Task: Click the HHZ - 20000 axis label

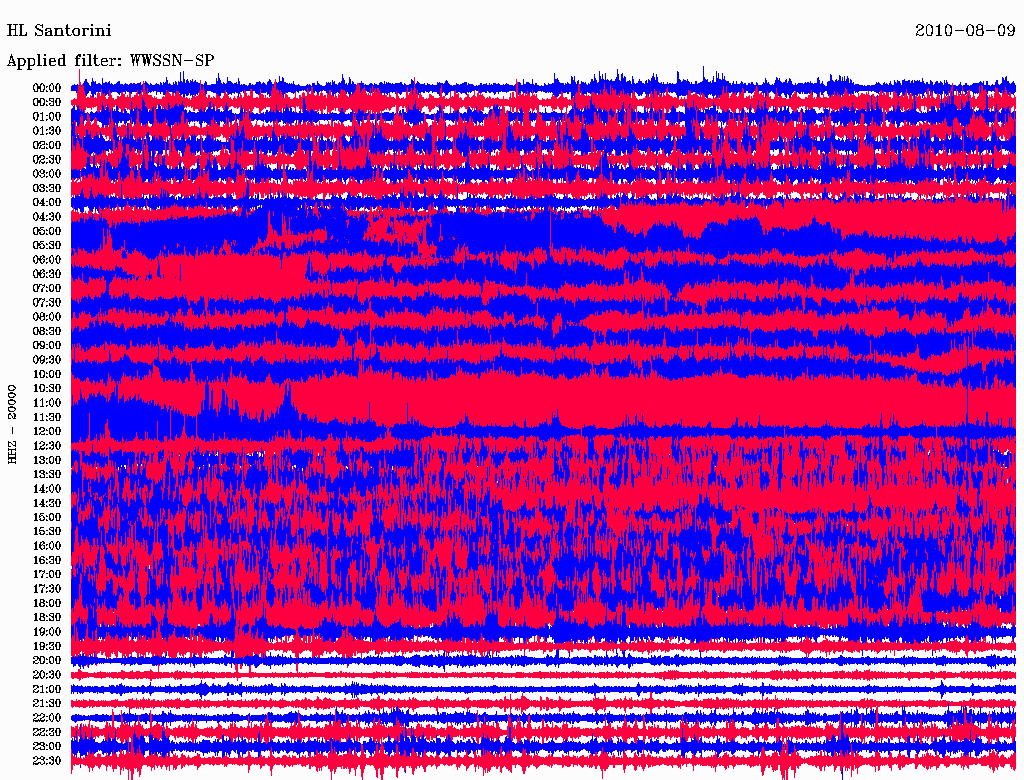Action: click(12, 424)
